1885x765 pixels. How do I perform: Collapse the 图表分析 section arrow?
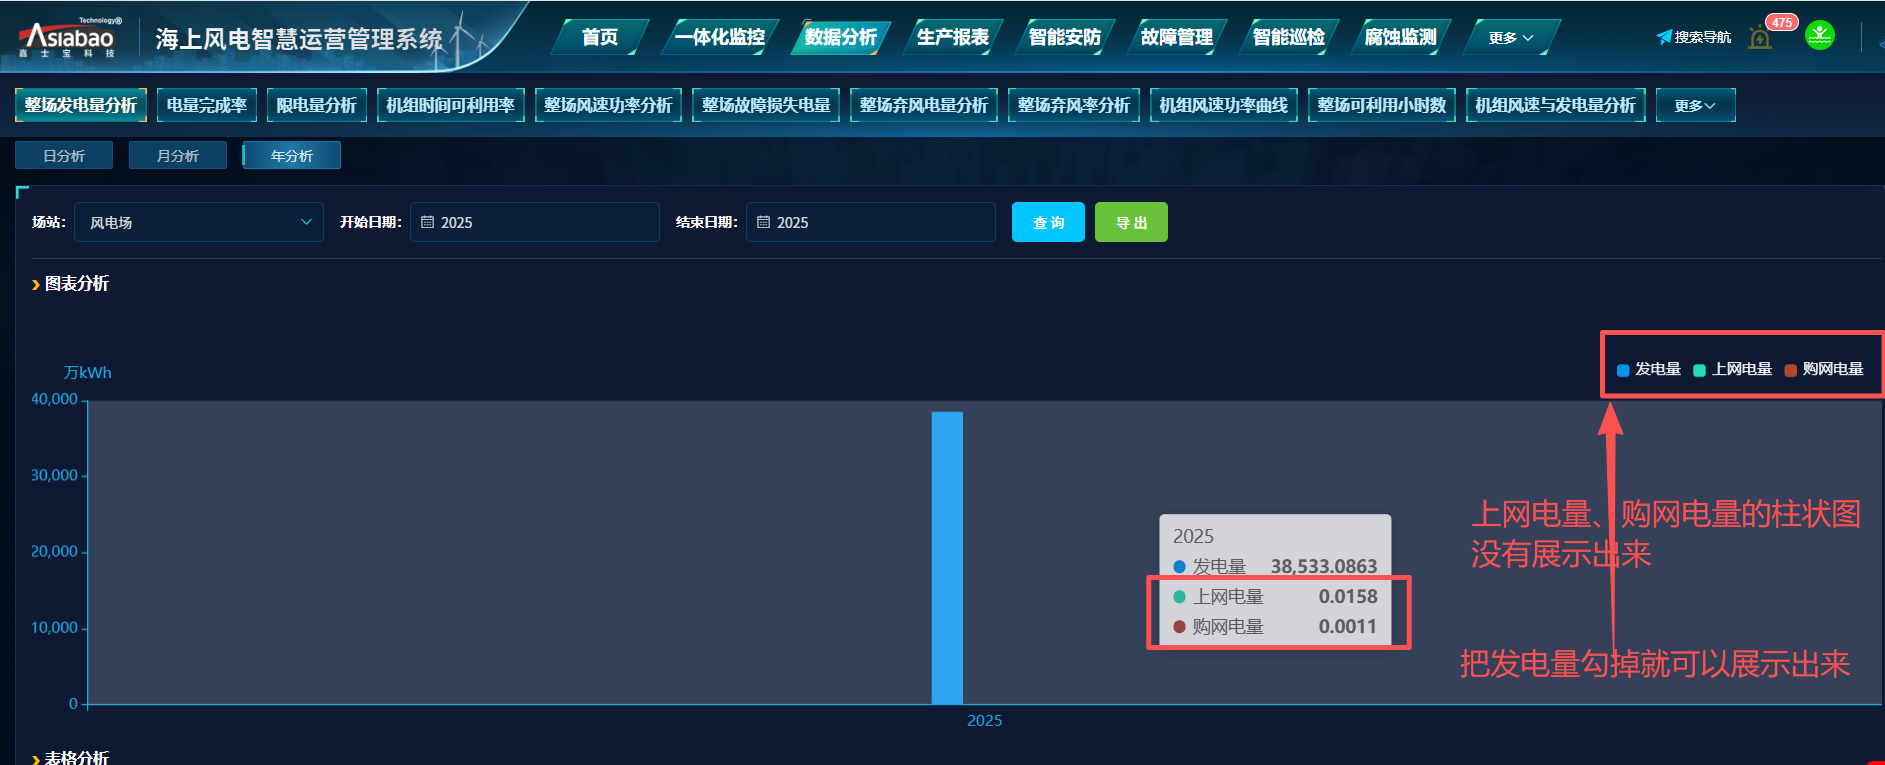(x=36, y=285)
